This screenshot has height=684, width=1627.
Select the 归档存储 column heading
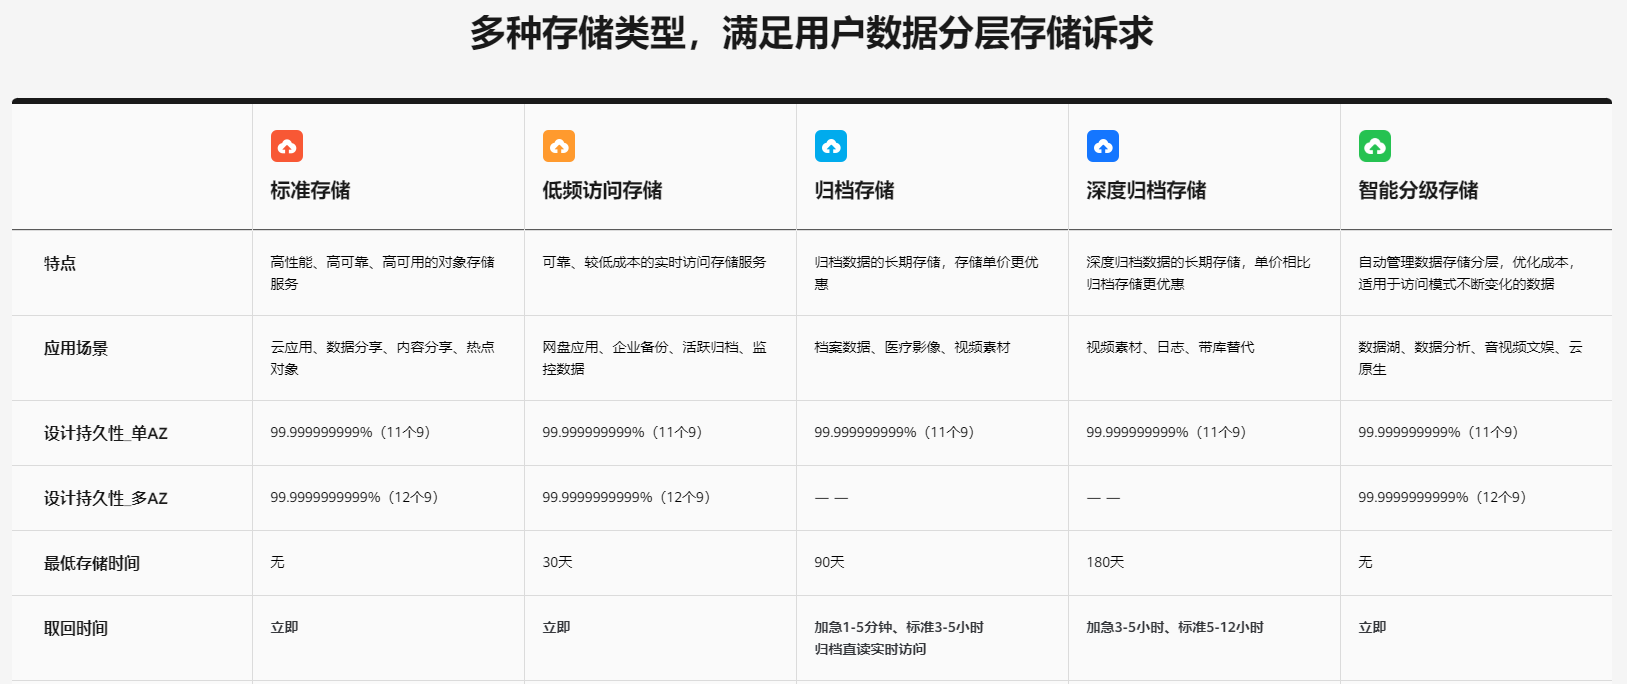point(854,190)
